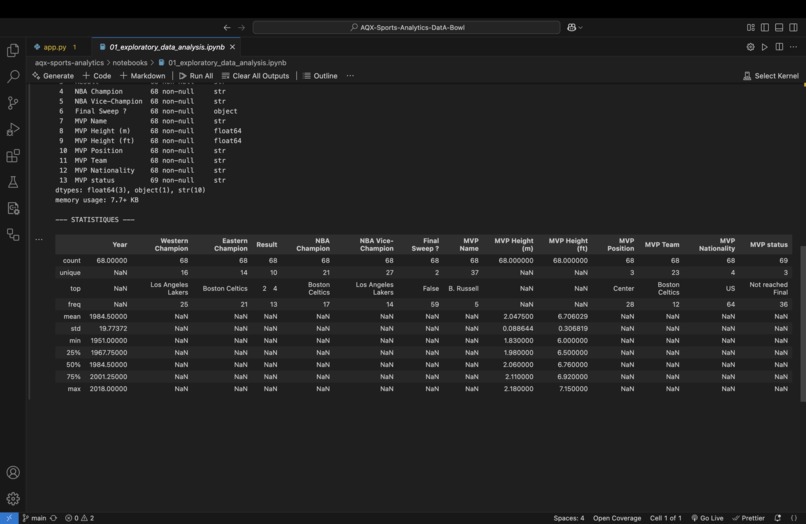Toggle the primary side bar layout icon
Screen dimensions: 806x524
pyautogui.click(x=765, y=27)
